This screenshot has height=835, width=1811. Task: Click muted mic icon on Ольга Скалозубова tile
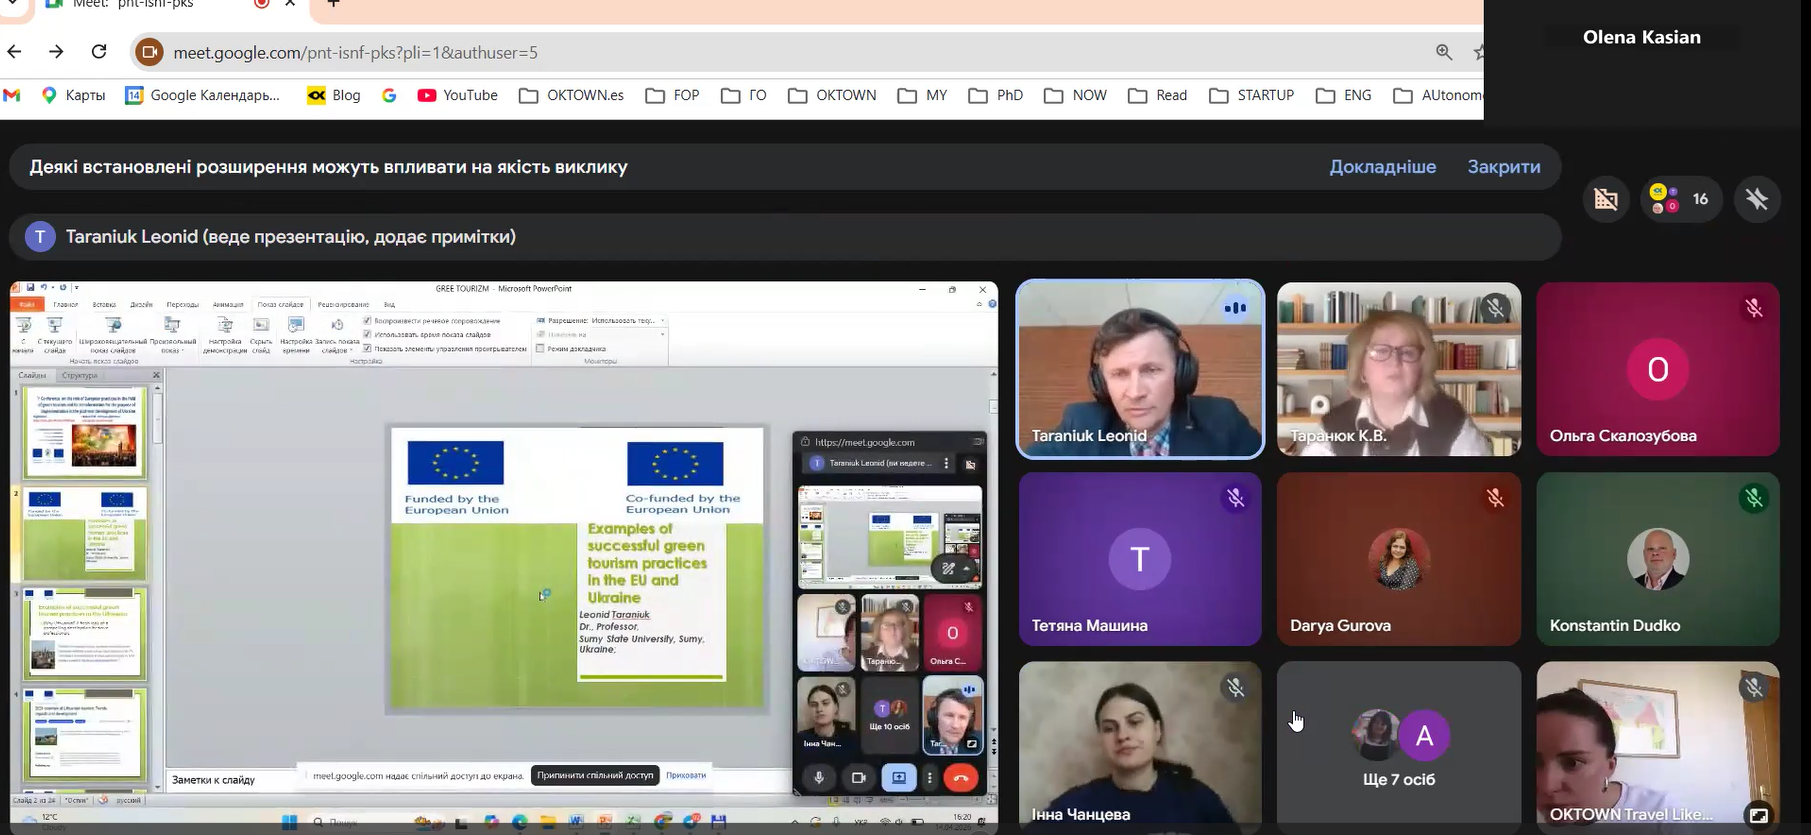[1753, 309]
